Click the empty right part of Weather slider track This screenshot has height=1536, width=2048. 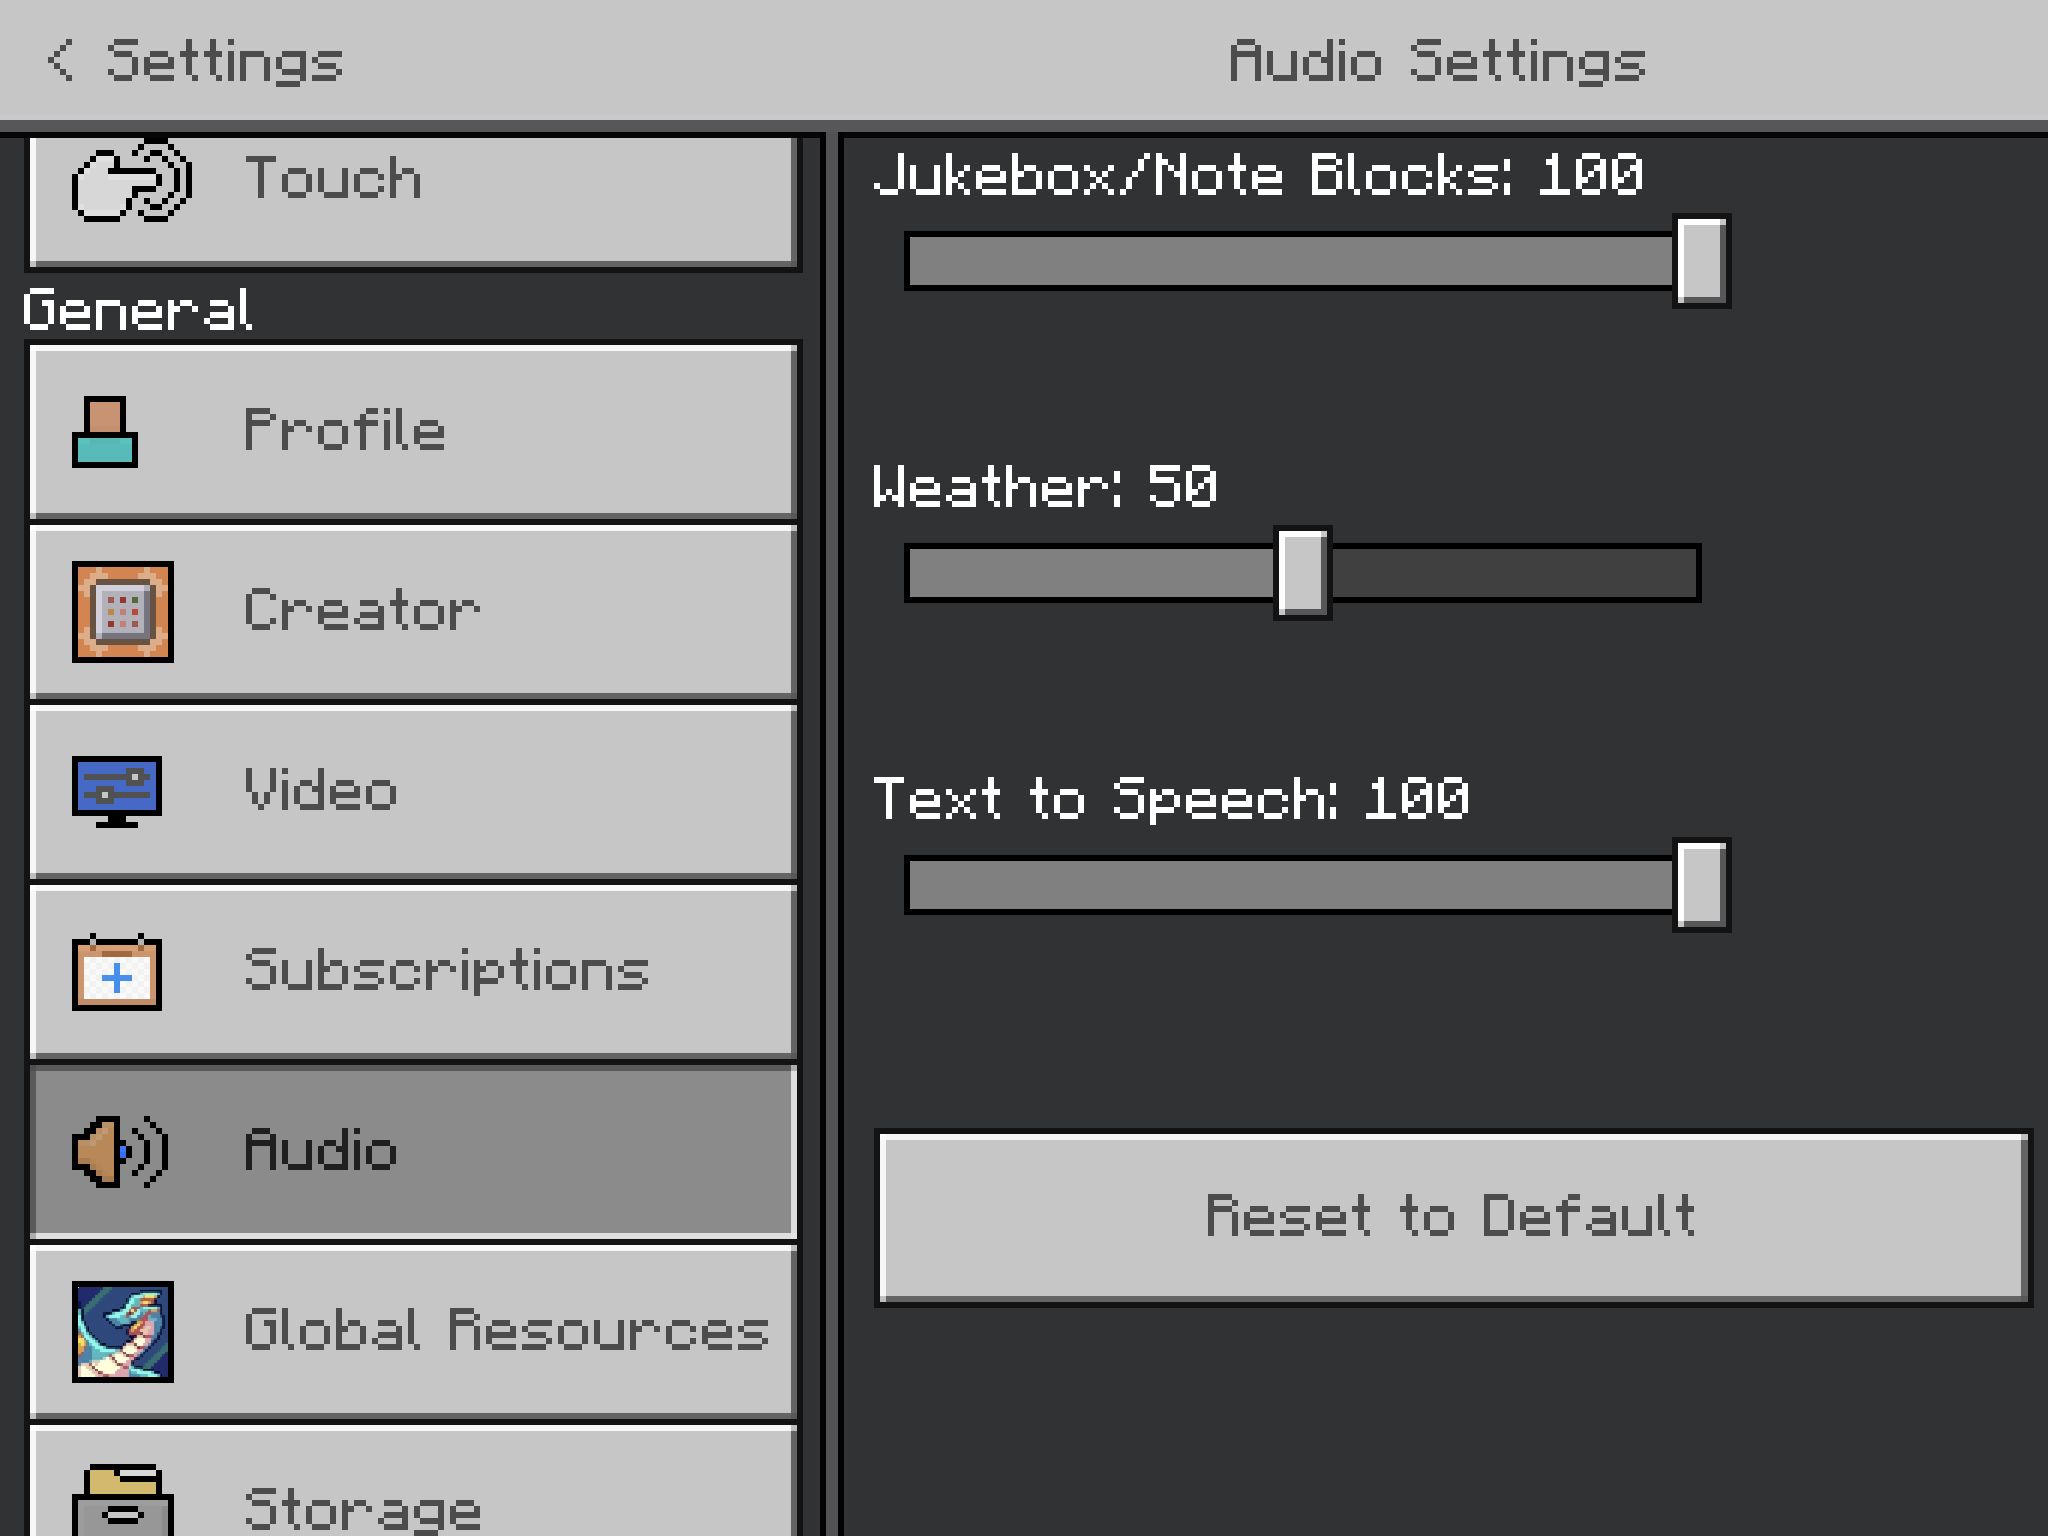[x=1515, y=573]
